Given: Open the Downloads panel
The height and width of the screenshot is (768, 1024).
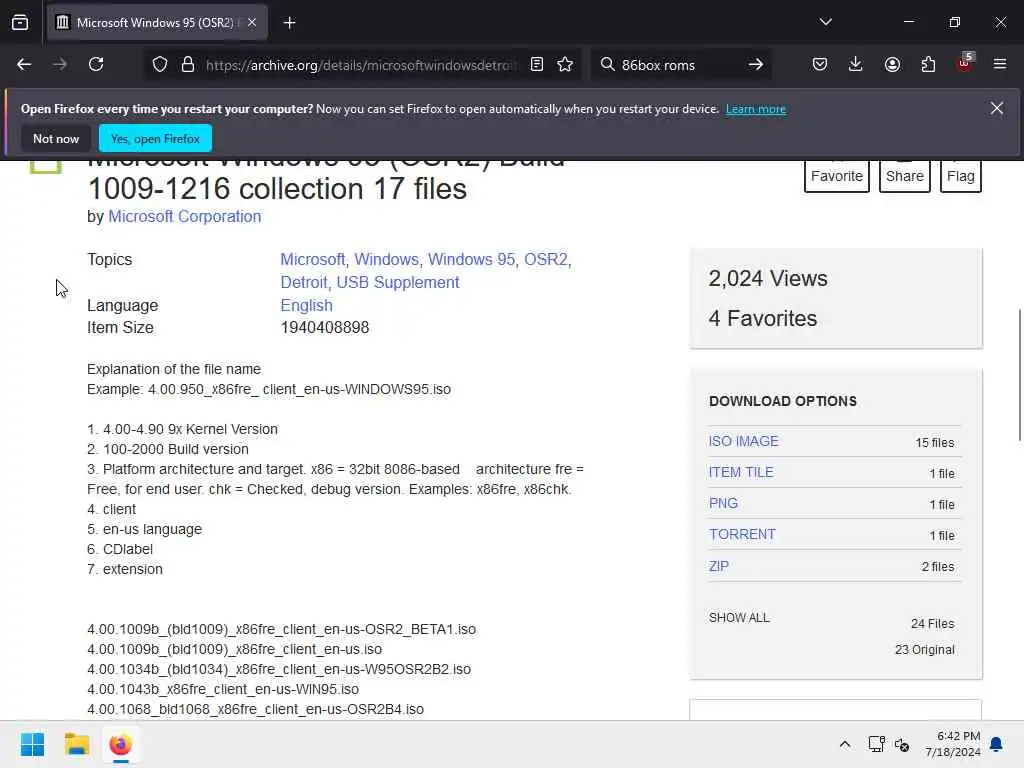Looking at the screenshot, I should (x=856, y=65).
